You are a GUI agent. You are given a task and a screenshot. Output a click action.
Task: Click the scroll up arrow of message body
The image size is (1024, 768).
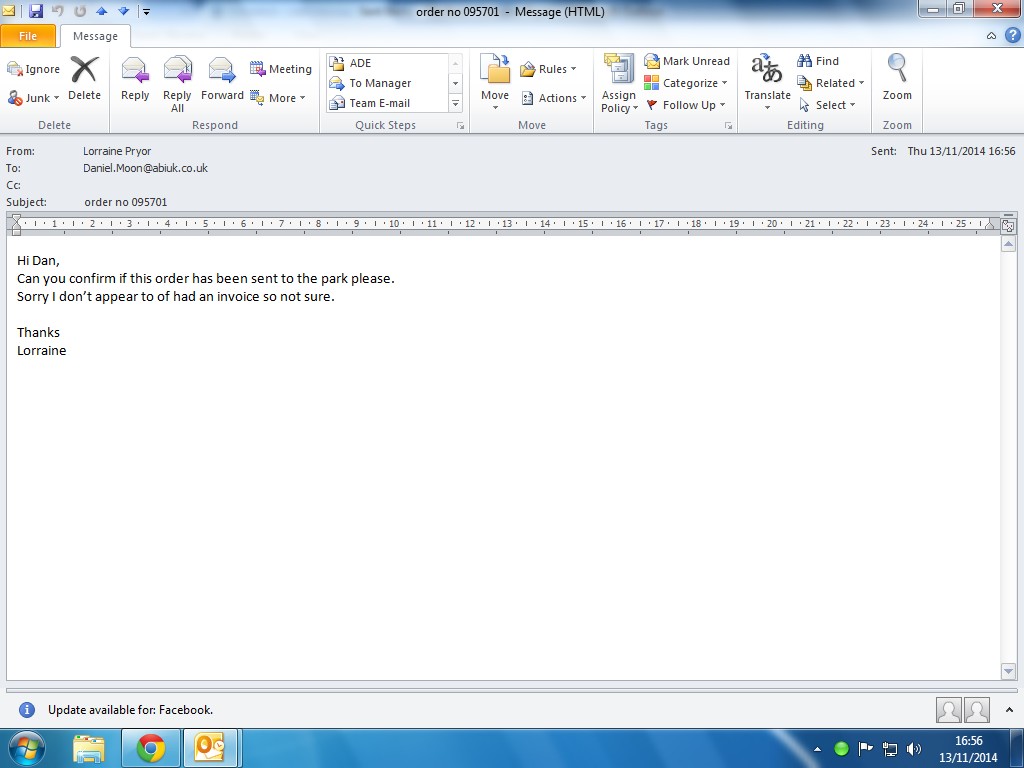[1008, 244]
